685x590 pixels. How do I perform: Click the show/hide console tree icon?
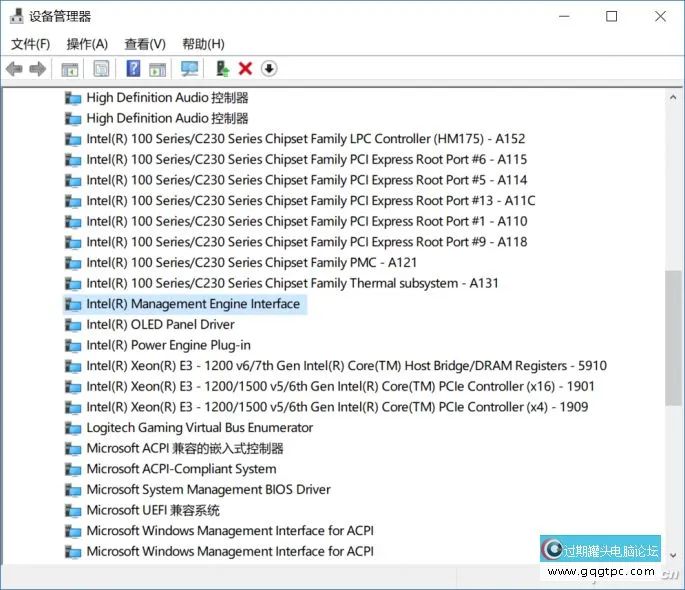[x=70, y=69]
